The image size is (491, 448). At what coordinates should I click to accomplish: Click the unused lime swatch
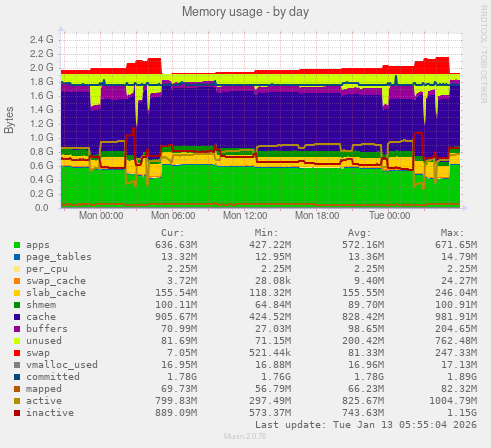point(17,341)
